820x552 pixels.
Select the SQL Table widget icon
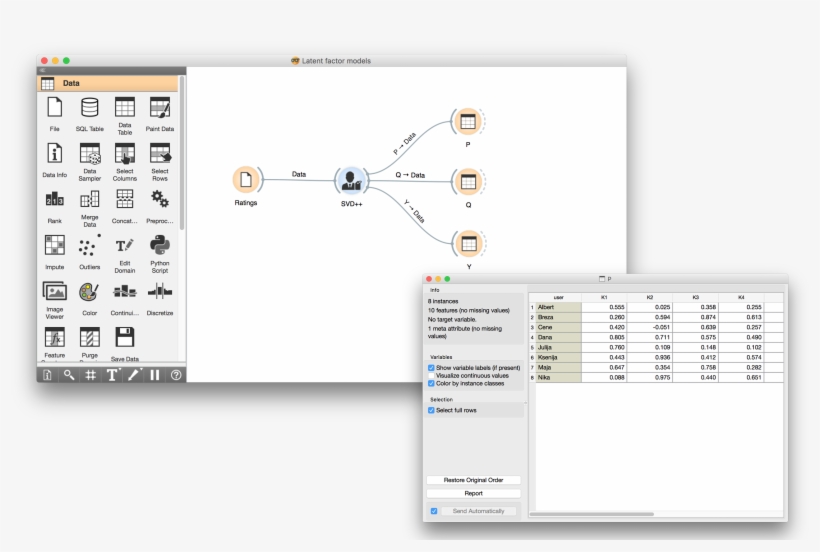tap(89, 109)
